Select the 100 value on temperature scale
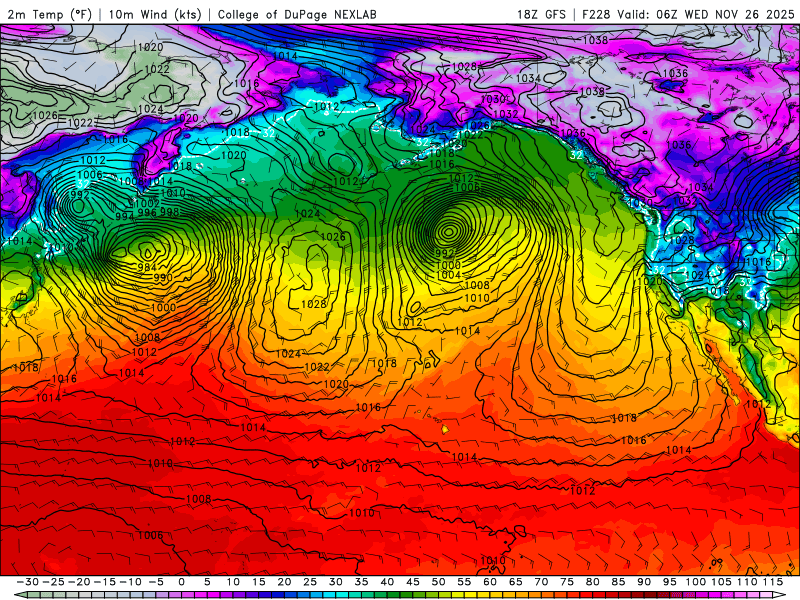The width and height of the screenshot is (800, 600). coord(695,582)
